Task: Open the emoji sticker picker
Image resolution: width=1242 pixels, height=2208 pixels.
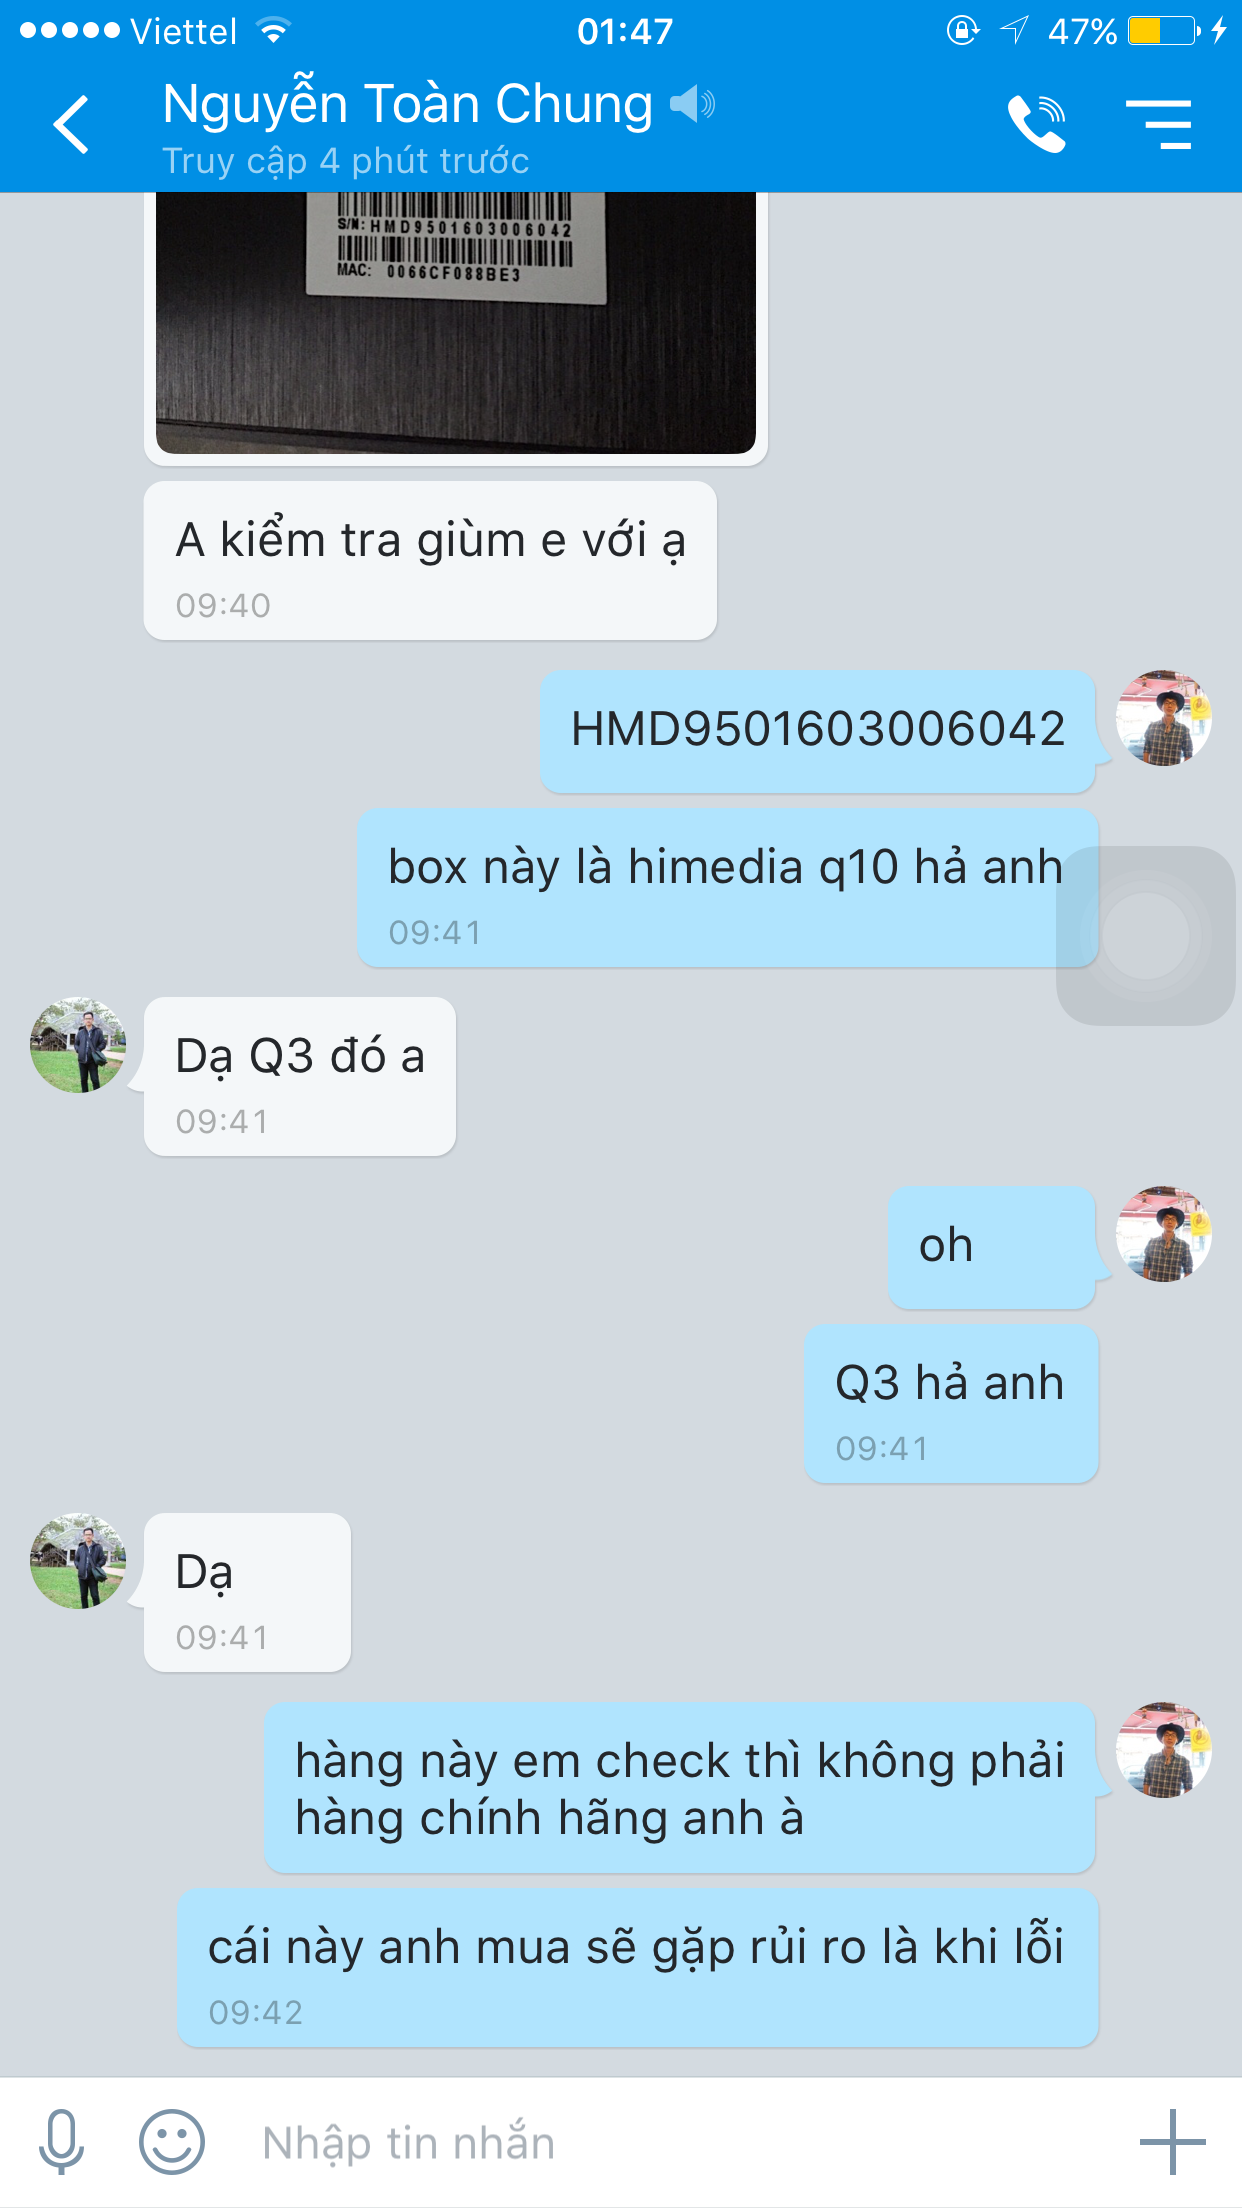Action: point(172,2142)
